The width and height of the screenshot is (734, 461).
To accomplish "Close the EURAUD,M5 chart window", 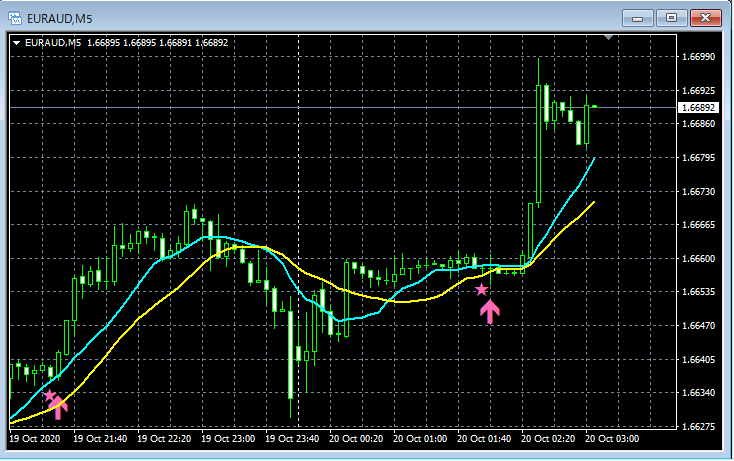I will (x=706, y=18).
